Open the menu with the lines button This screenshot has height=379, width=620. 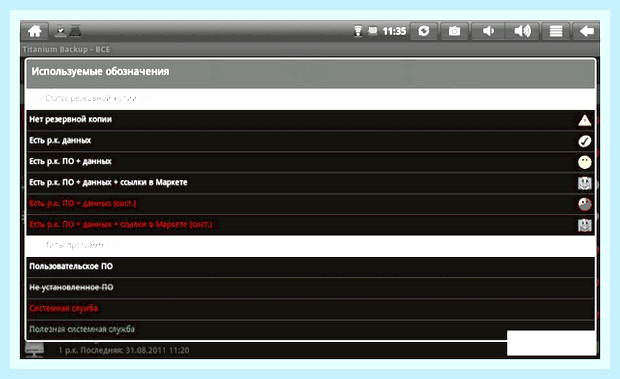pyautogui.click(x=556, y=31)
